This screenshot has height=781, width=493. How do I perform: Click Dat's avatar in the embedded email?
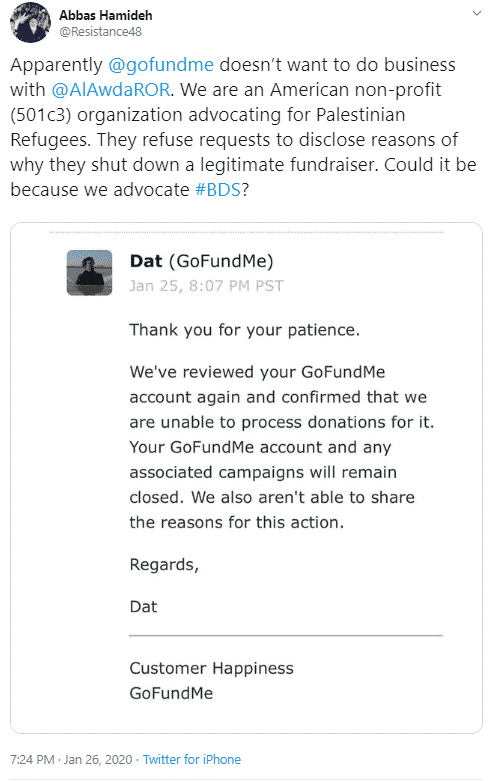coord(90,272)
